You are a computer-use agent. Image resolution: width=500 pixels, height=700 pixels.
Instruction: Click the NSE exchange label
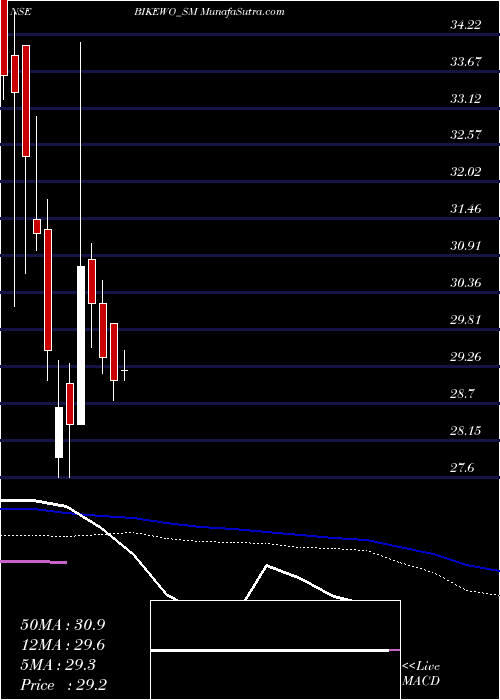pyautogui.click(x=22, y=12)
